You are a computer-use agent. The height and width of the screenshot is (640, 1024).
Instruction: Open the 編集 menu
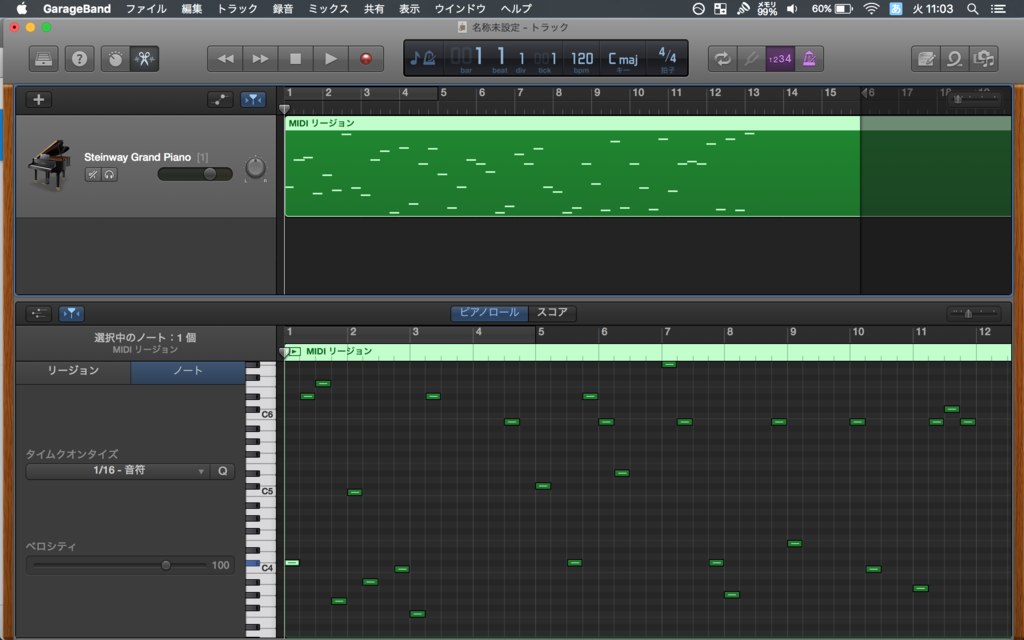coord(191,8)
